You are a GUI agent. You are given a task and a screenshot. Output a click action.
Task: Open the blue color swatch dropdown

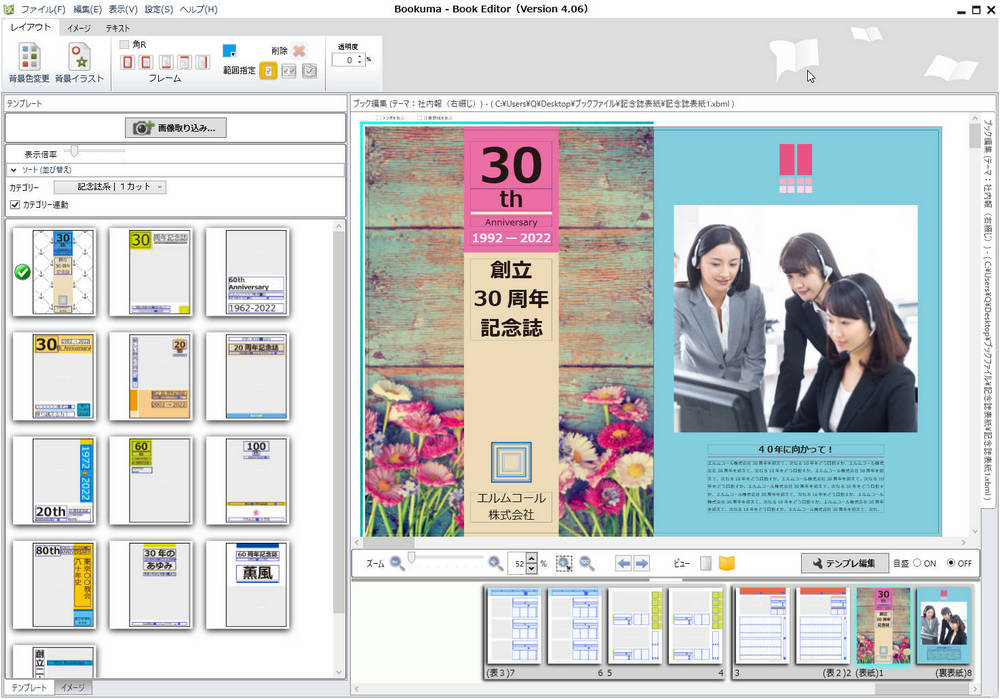point(230,51)
